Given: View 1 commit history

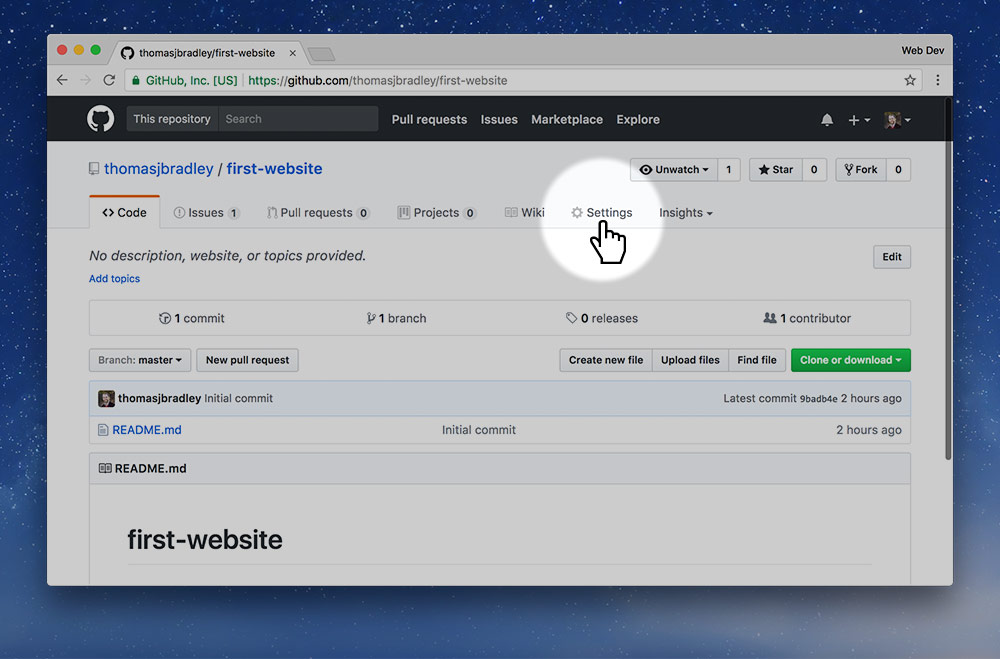Looking at the screenshot, I should click(191, 318).
